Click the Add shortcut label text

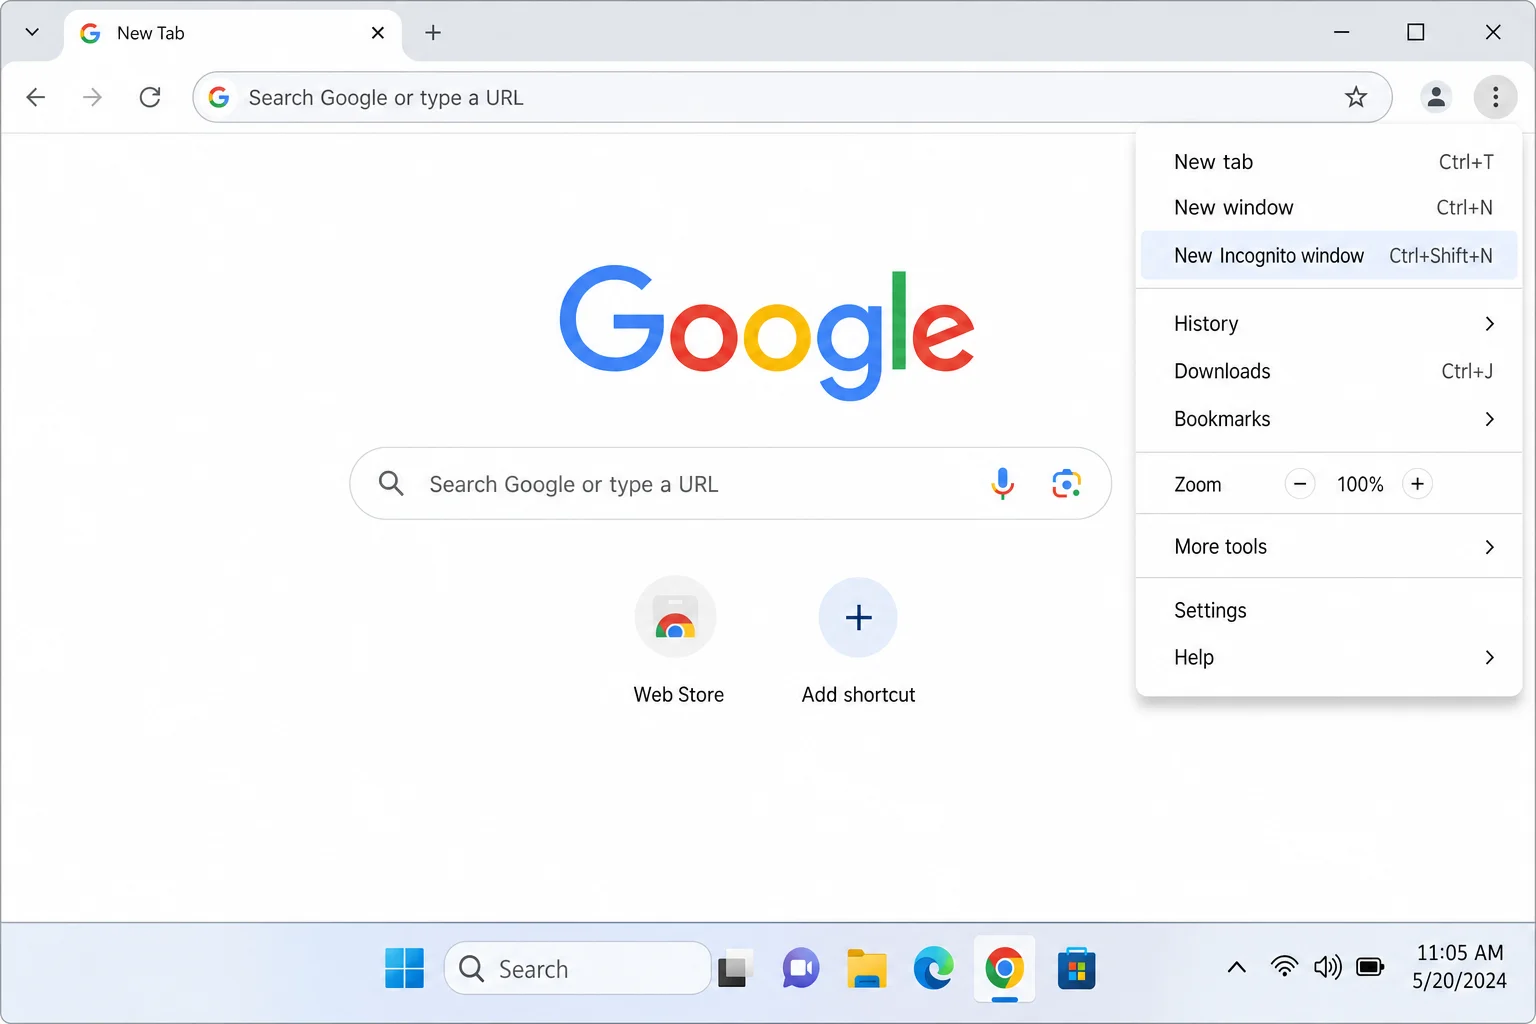tap(858, 695)
